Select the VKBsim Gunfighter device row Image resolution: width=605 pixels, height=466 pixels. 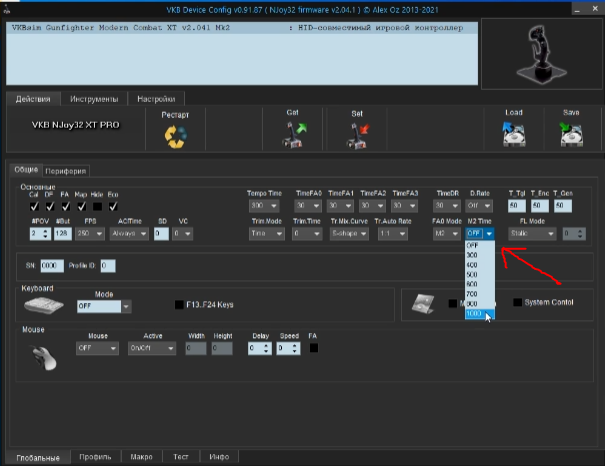click(242, 28)
